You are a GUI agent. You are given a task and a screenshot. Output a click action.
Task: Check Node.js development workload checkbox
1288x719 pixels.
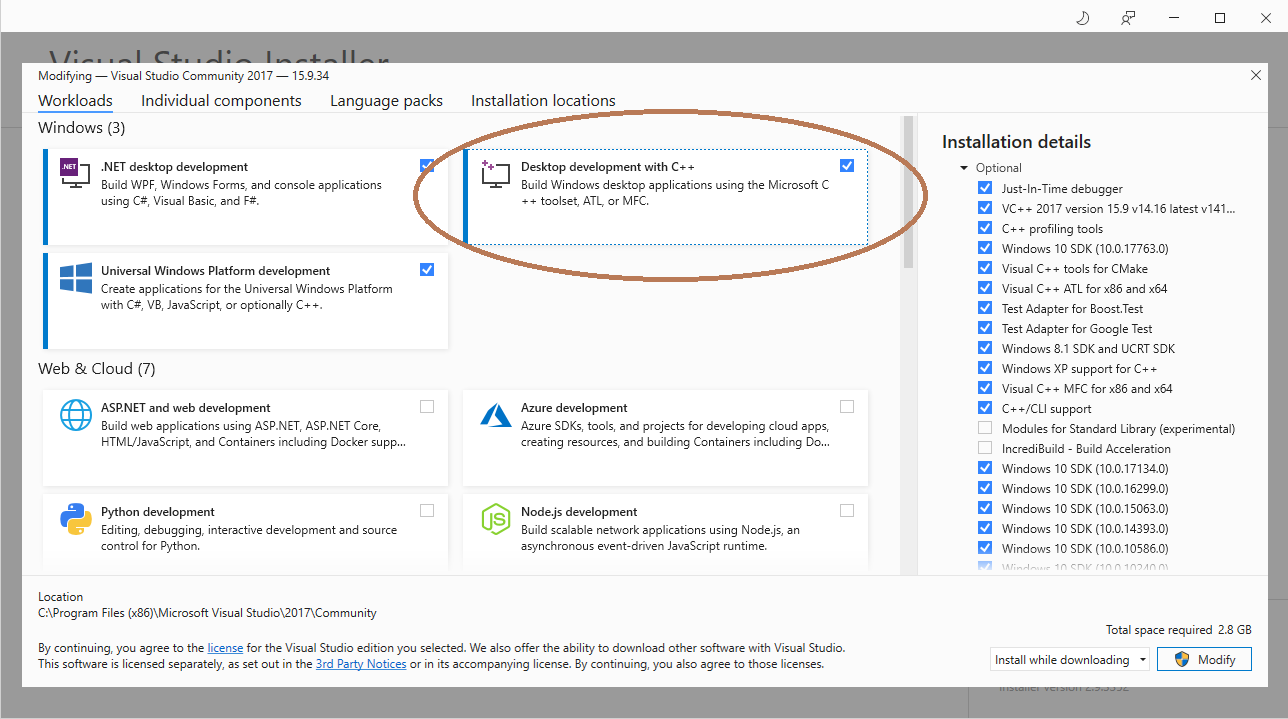coord(847,510)
